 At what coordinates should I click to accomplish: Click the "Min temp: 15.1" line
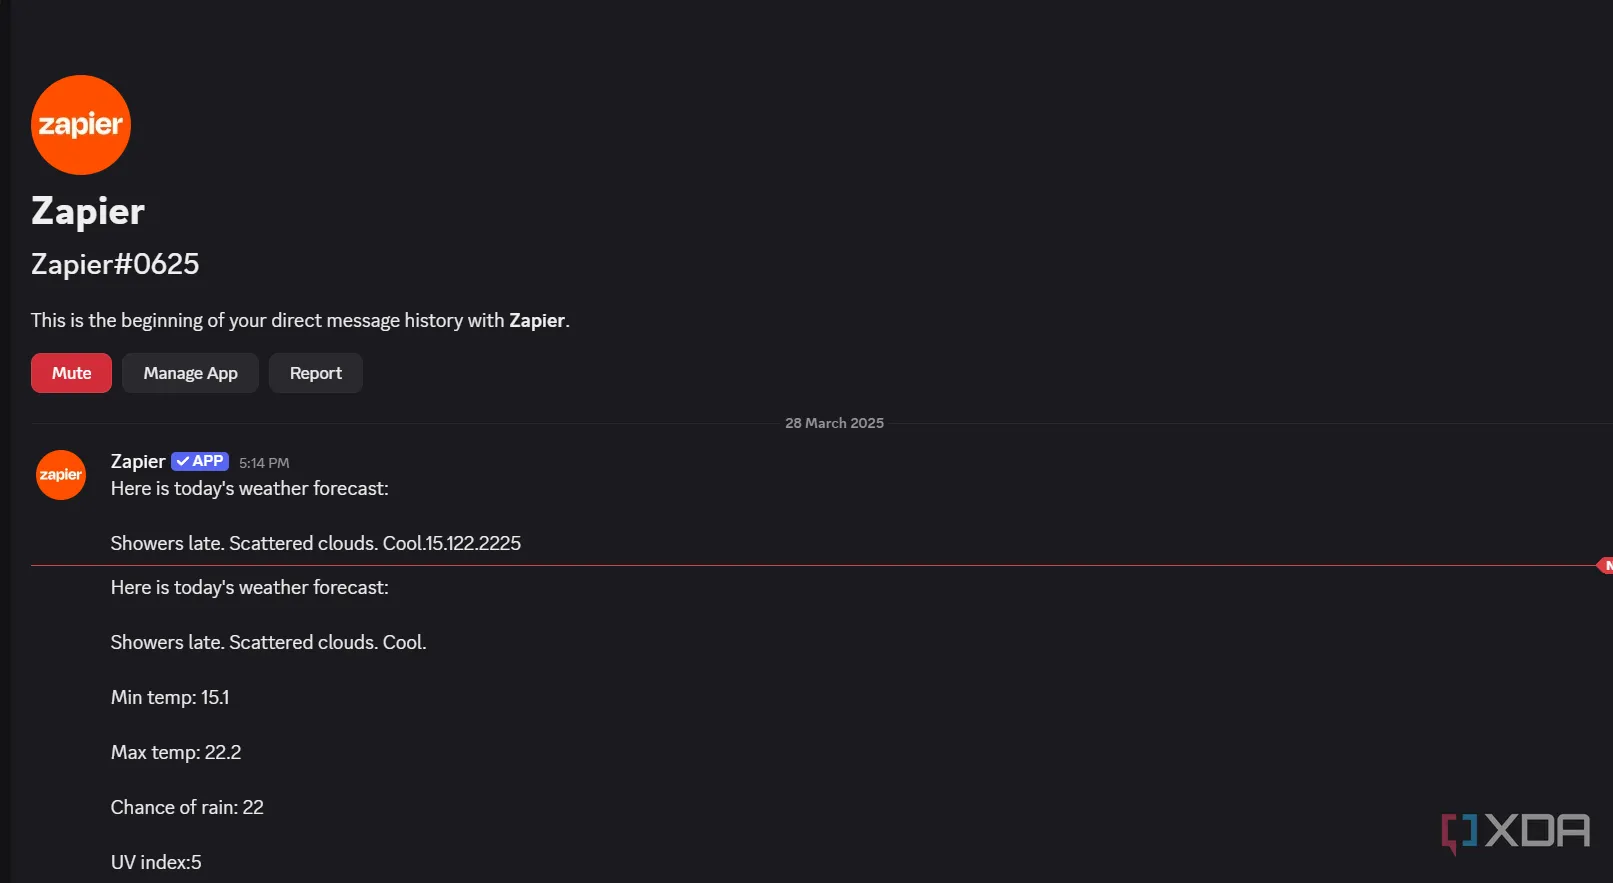170,697
